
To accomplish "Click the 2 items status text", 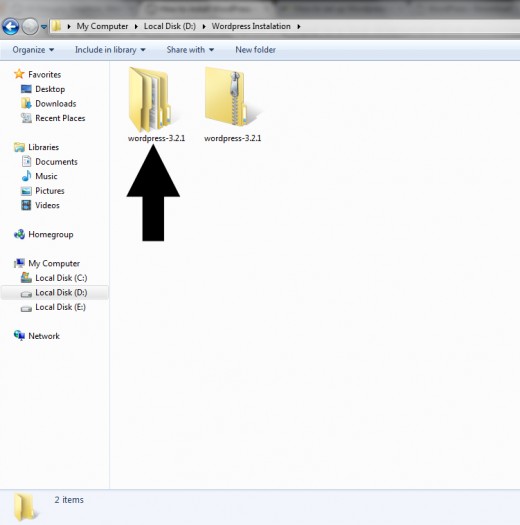I will click(x=69, y=500).
